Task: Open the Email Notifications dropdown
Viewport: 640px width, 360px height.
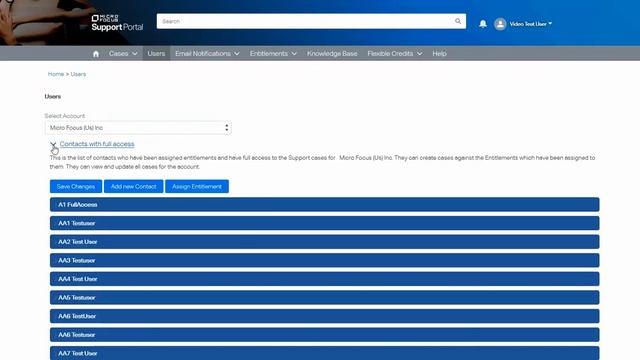Action: click(x=207, y=53)
